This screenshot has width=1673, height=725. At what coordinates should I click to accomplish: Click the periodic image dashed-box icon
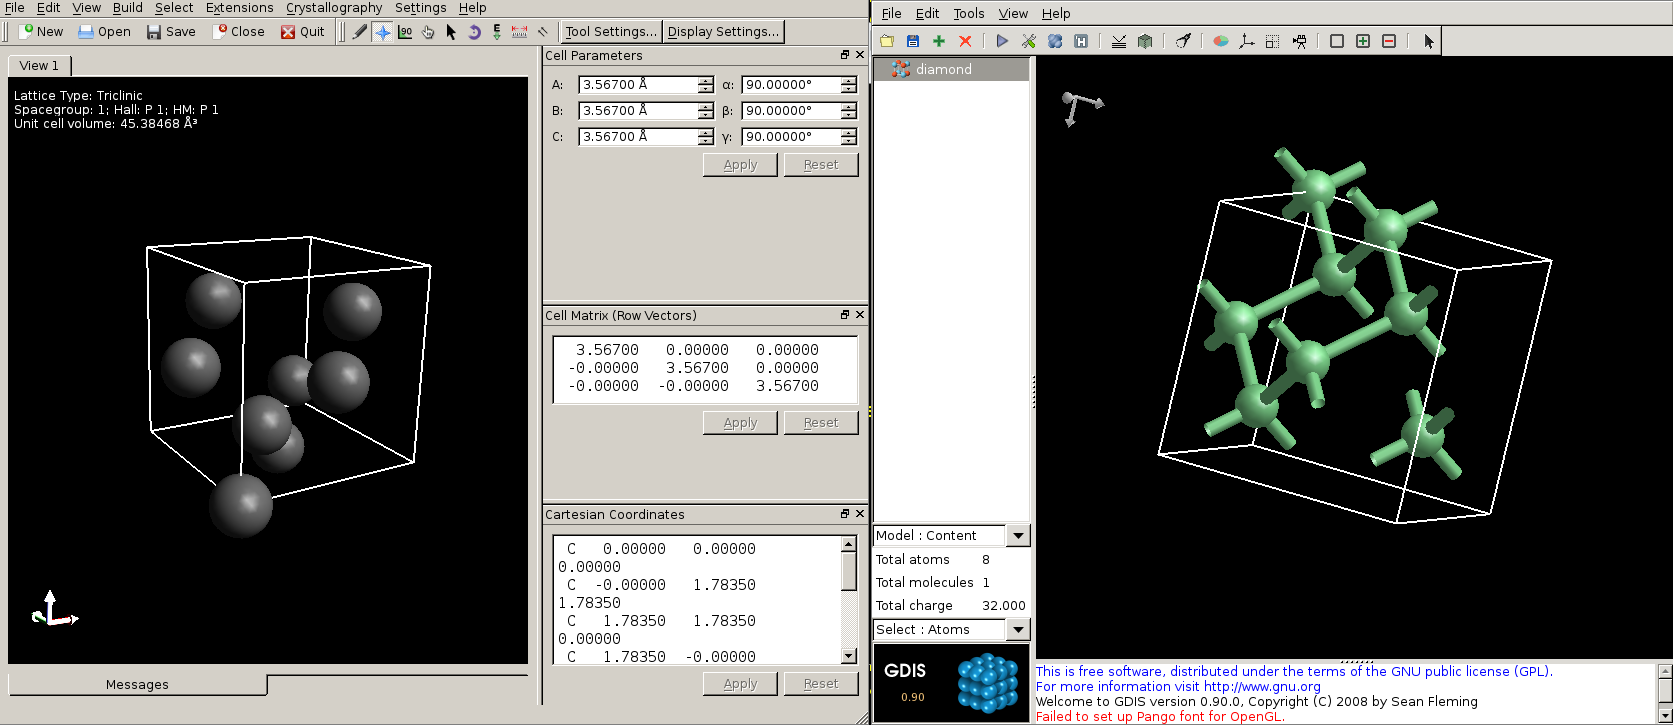1273,41
